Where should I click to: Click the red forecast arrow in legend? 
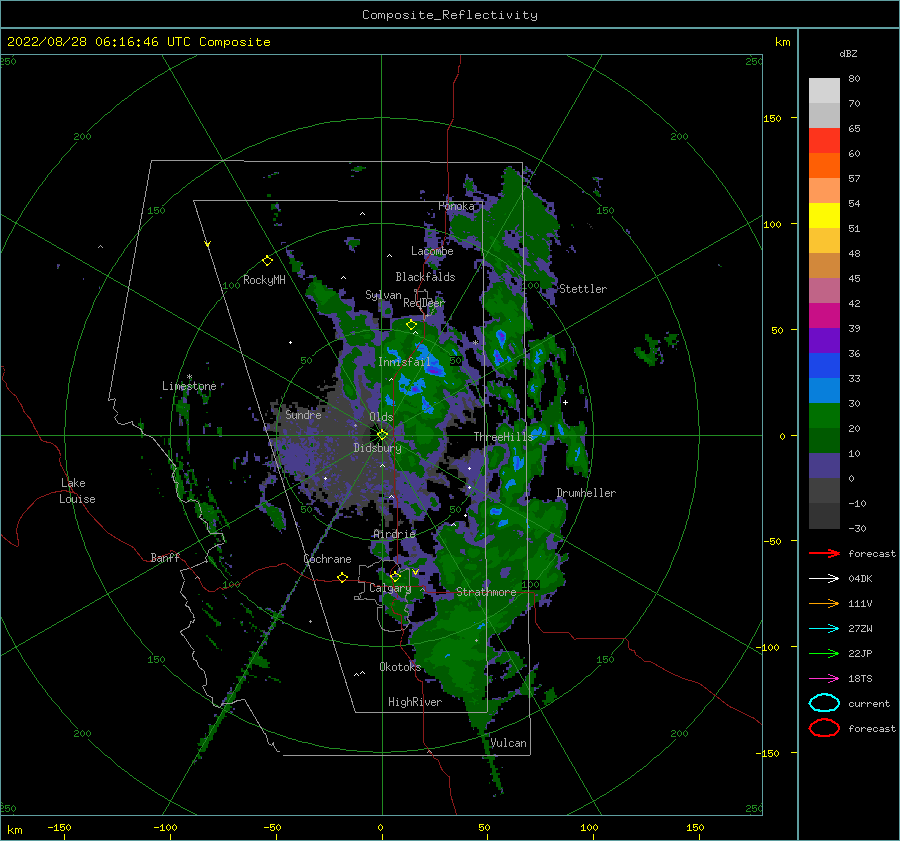824,553
